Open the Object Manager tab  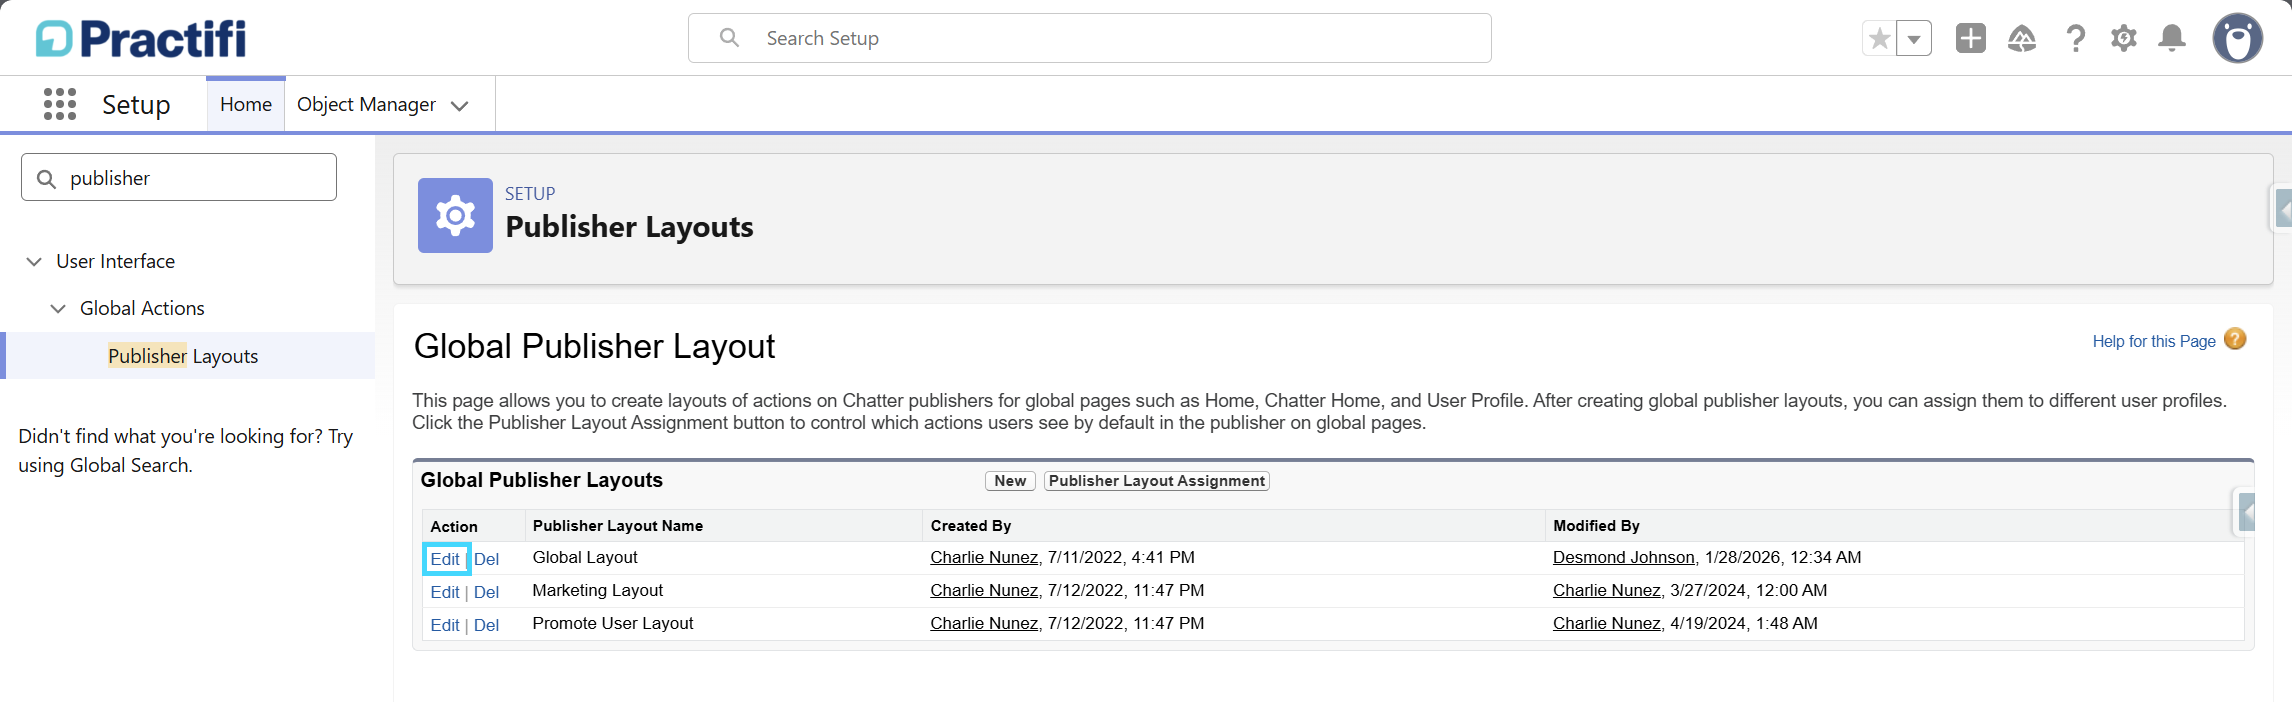366,104
